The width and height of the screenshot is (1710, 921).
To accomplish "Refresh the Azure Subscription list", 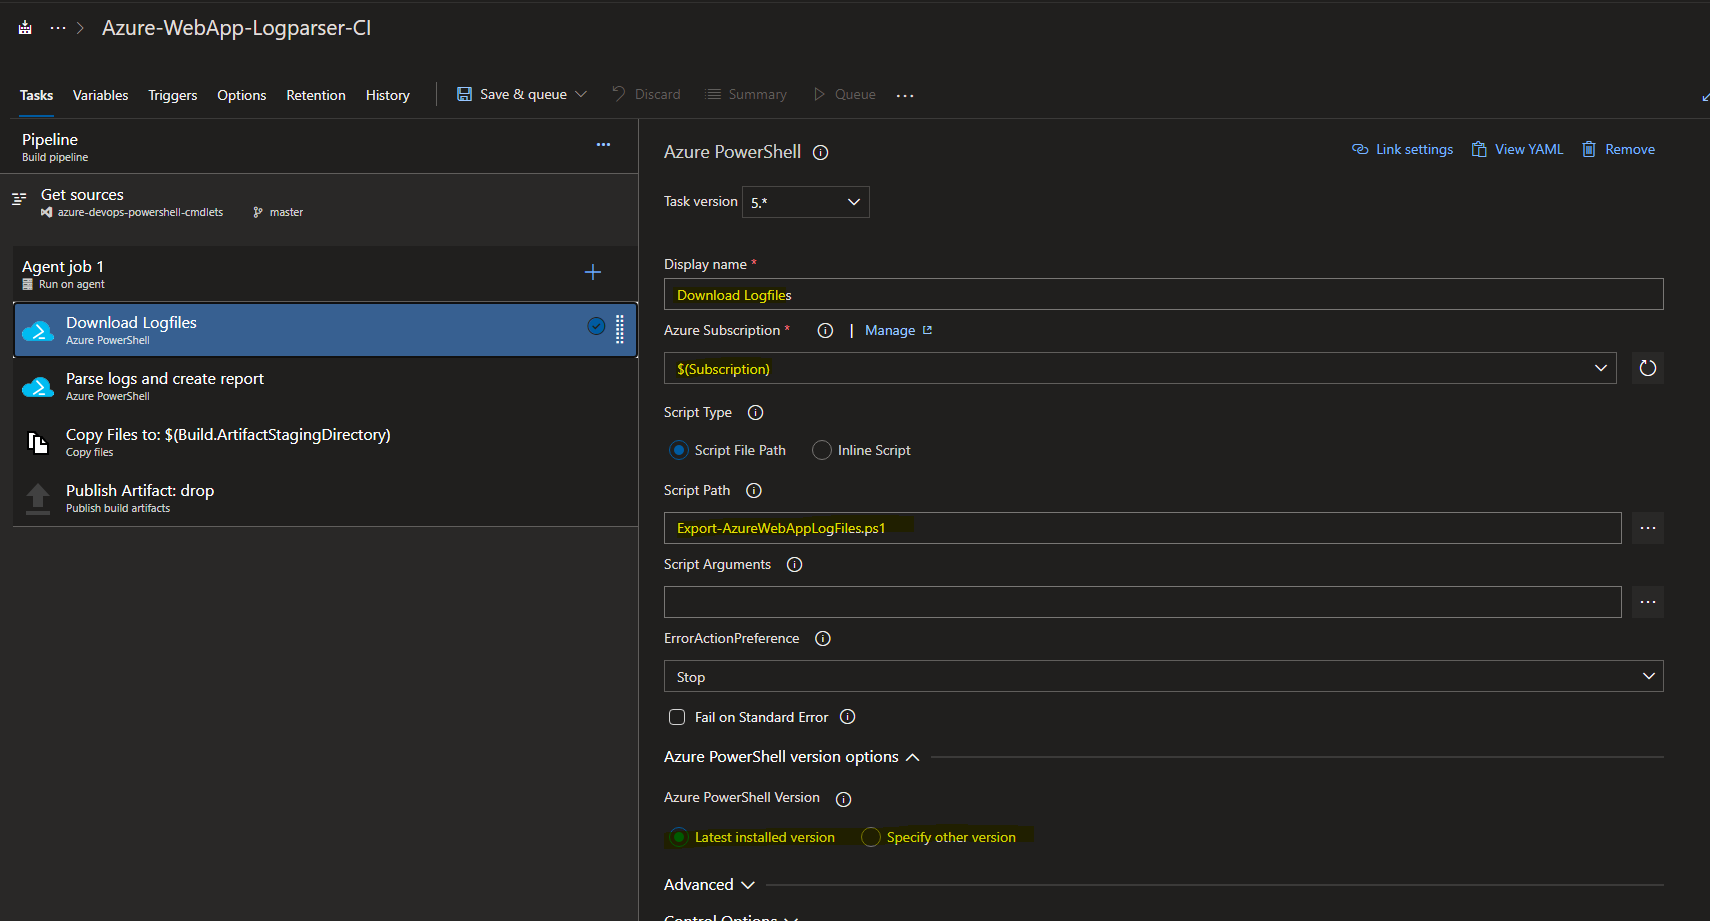I will pos(1648,368).
